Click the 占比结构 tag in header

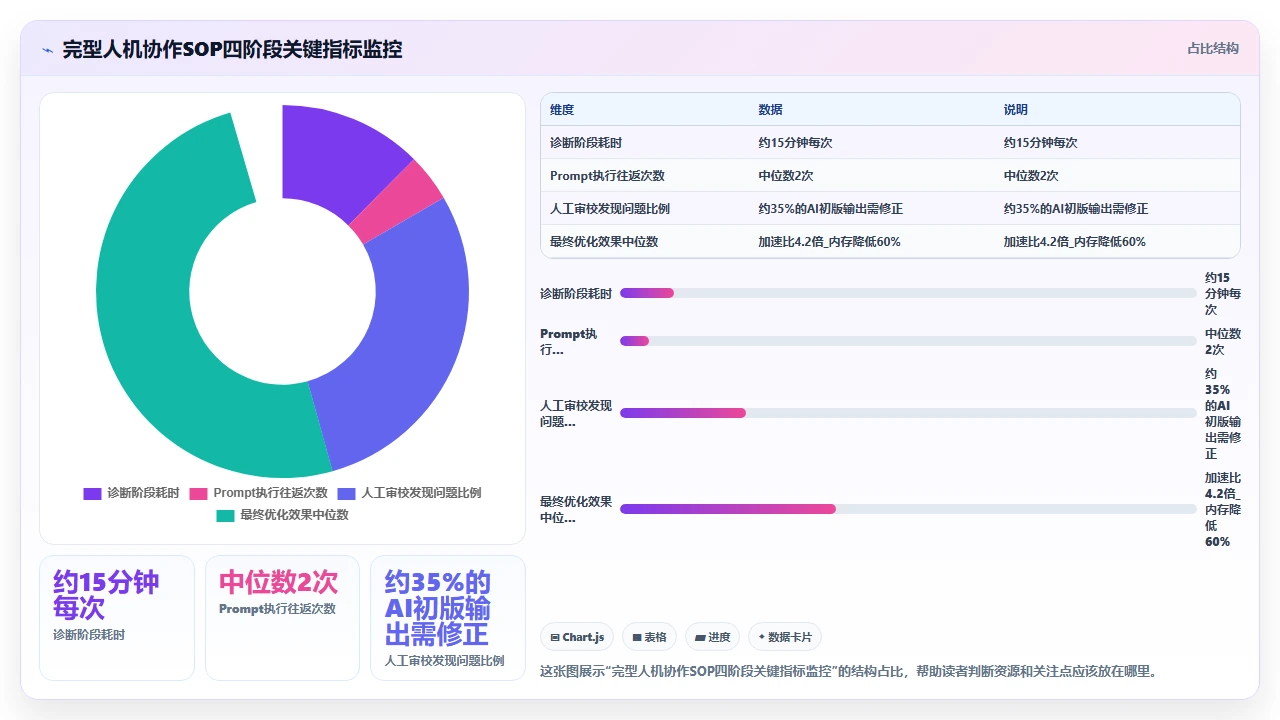(x=1213, y=48)
